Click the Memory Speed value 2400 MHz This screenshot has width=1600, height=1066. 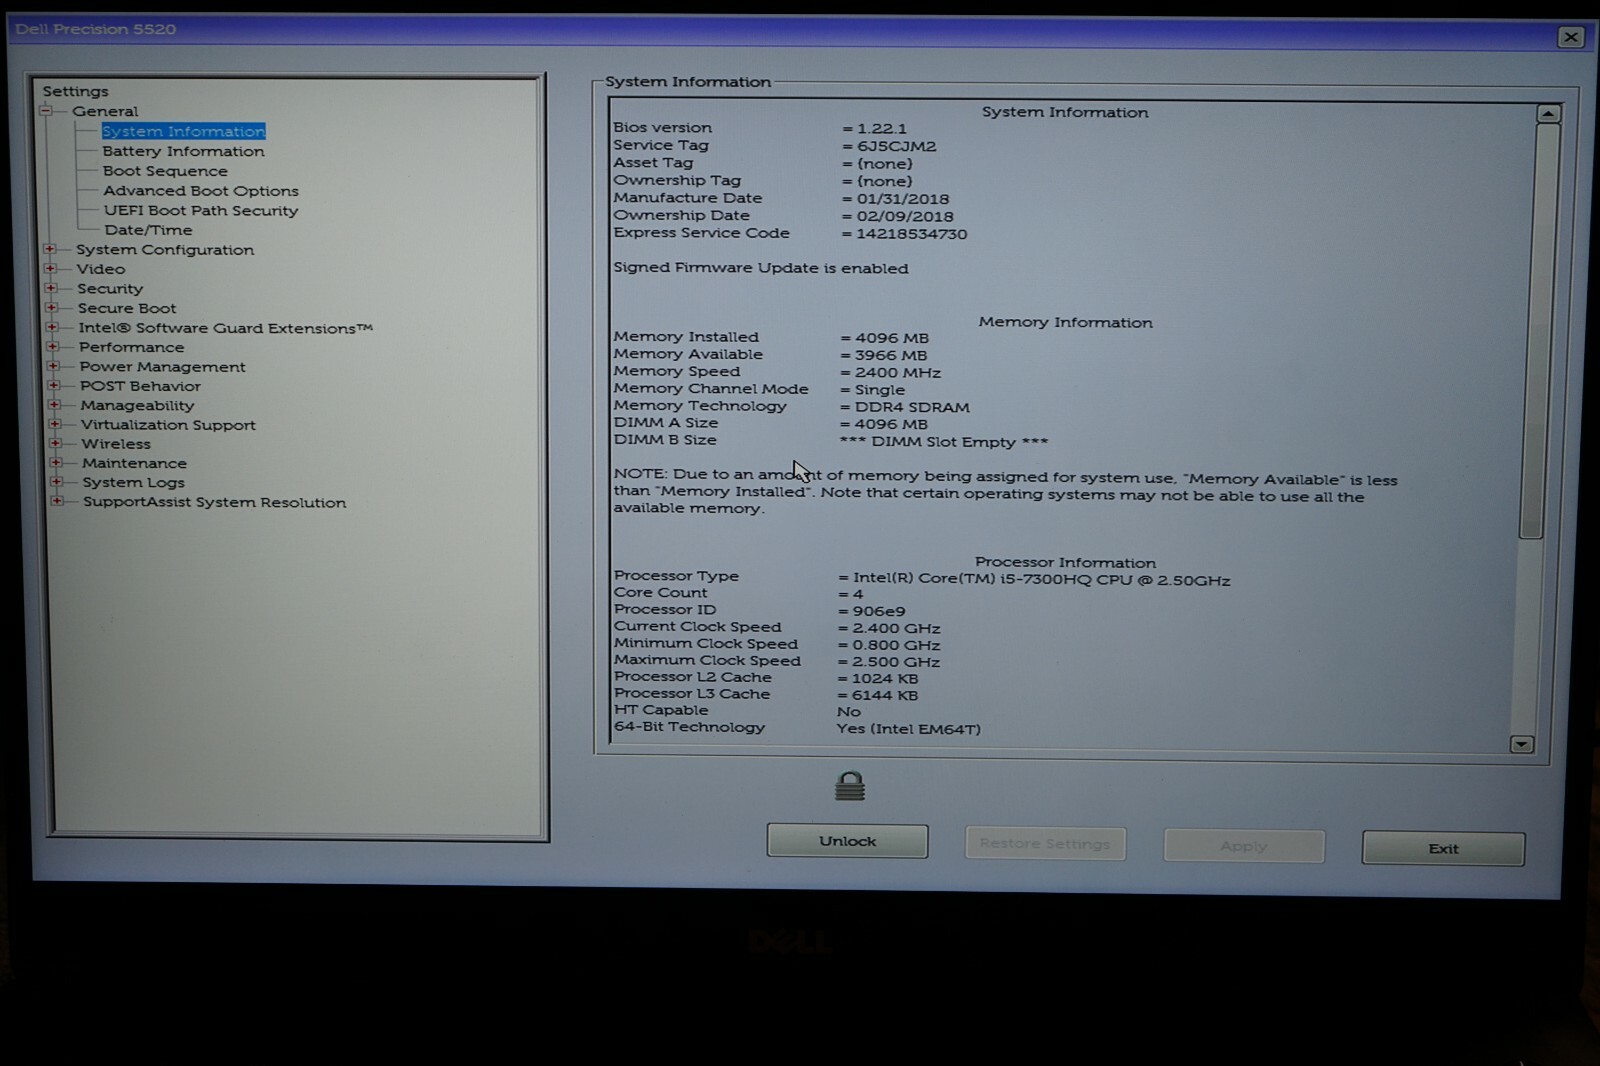click(897, 373)
